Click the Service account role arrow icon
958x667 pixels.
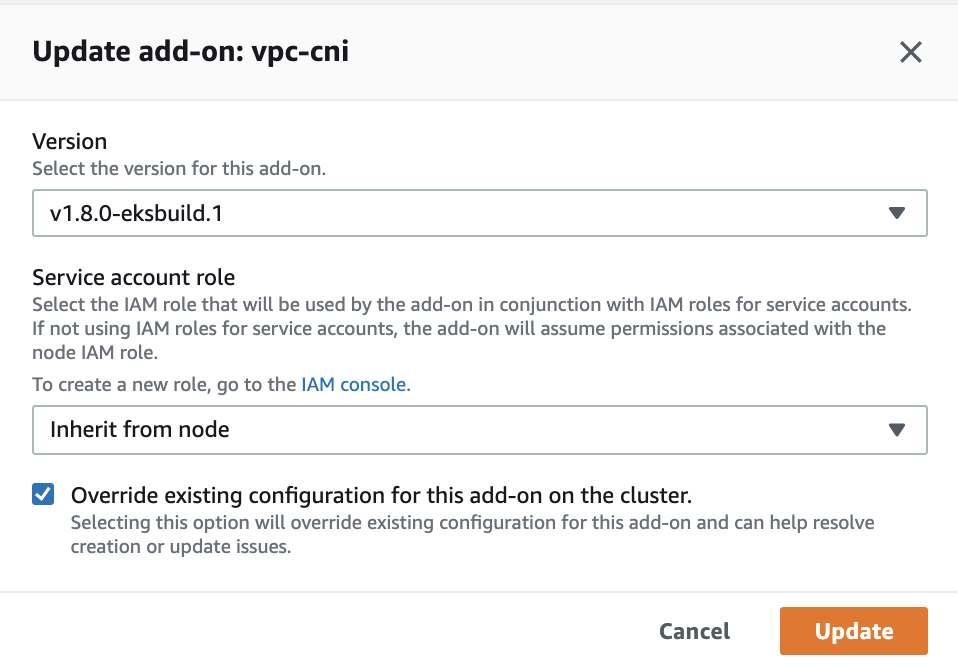click(896, 430)
